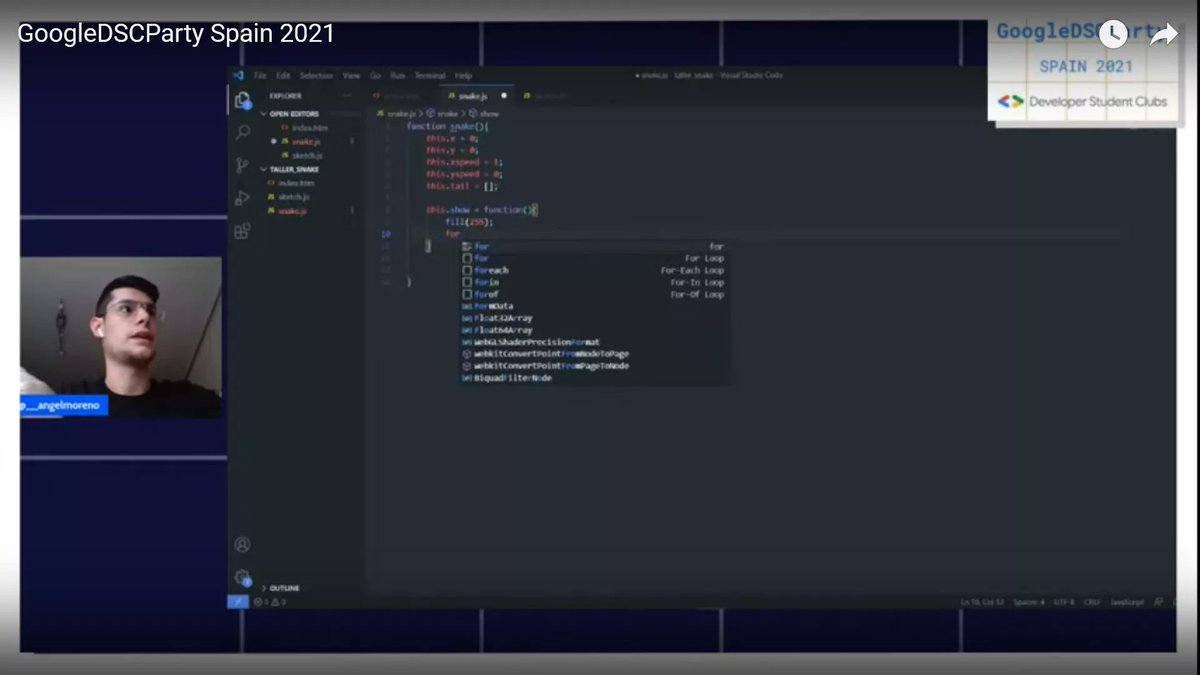Switch to the snake.js editor tab
Screen dimensions: 1200x675
pos(478,96)
